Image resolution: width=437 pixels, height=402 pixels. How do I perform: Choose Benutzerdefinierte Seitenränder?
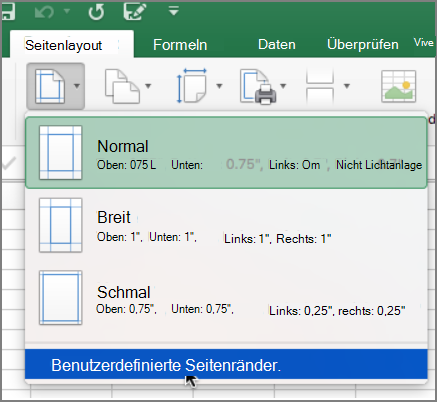point(226,365)
